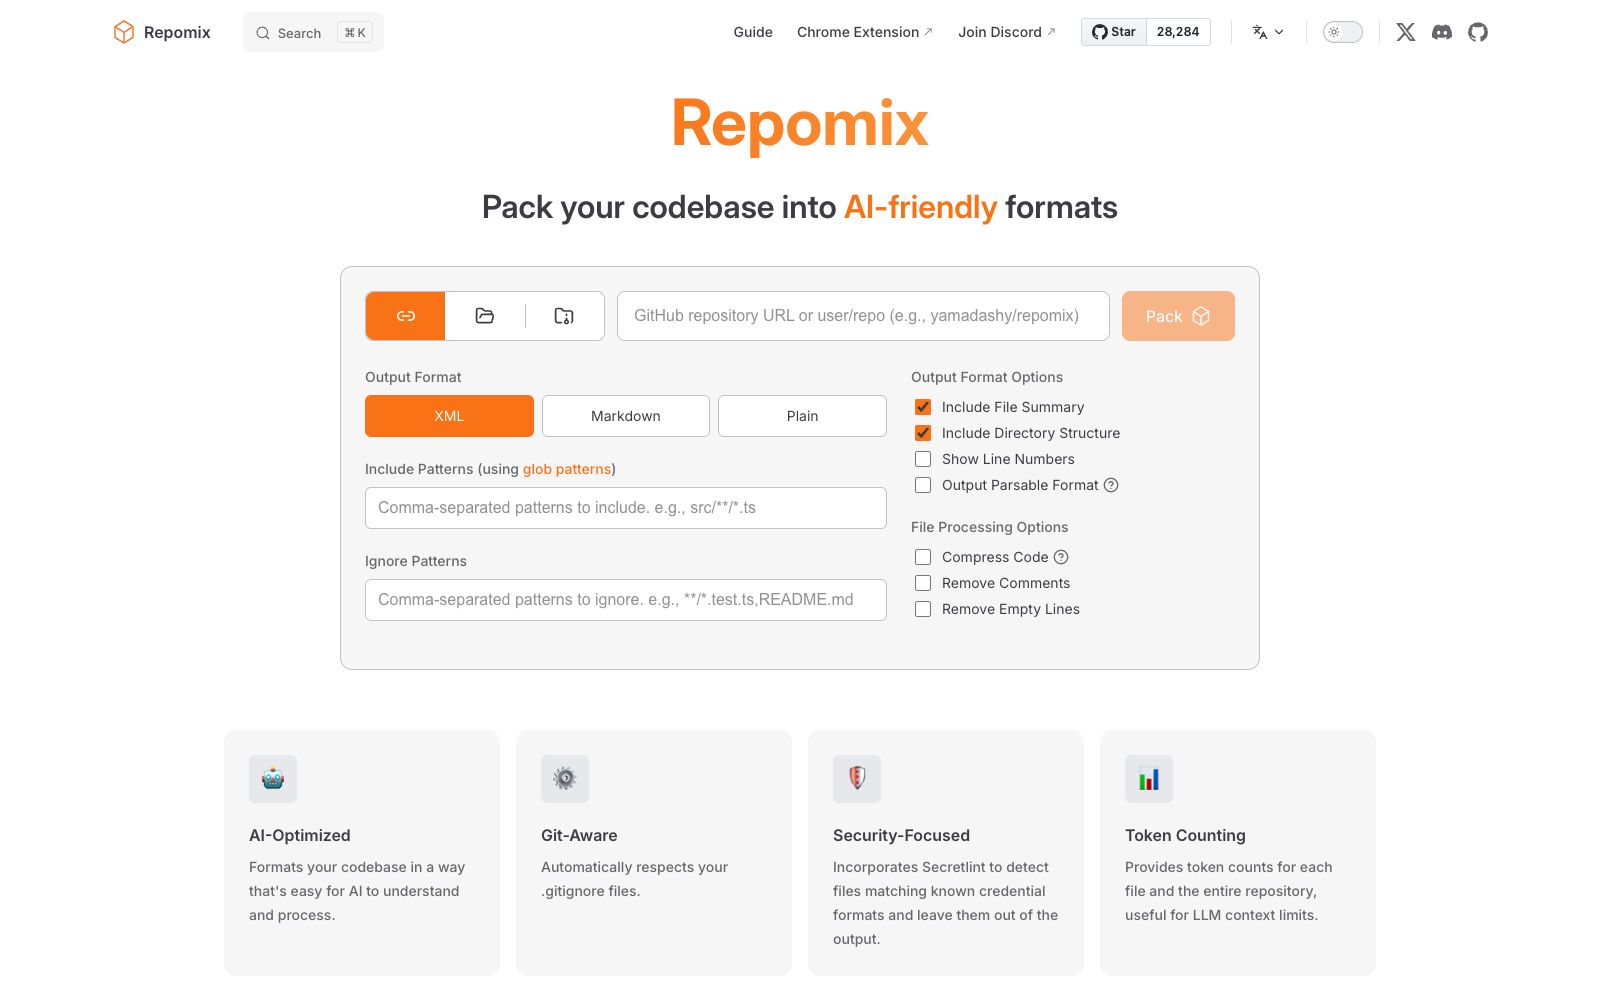Click the File Processing Options label
This screenshot has width=1600, height=1000.
pos(989,527)
